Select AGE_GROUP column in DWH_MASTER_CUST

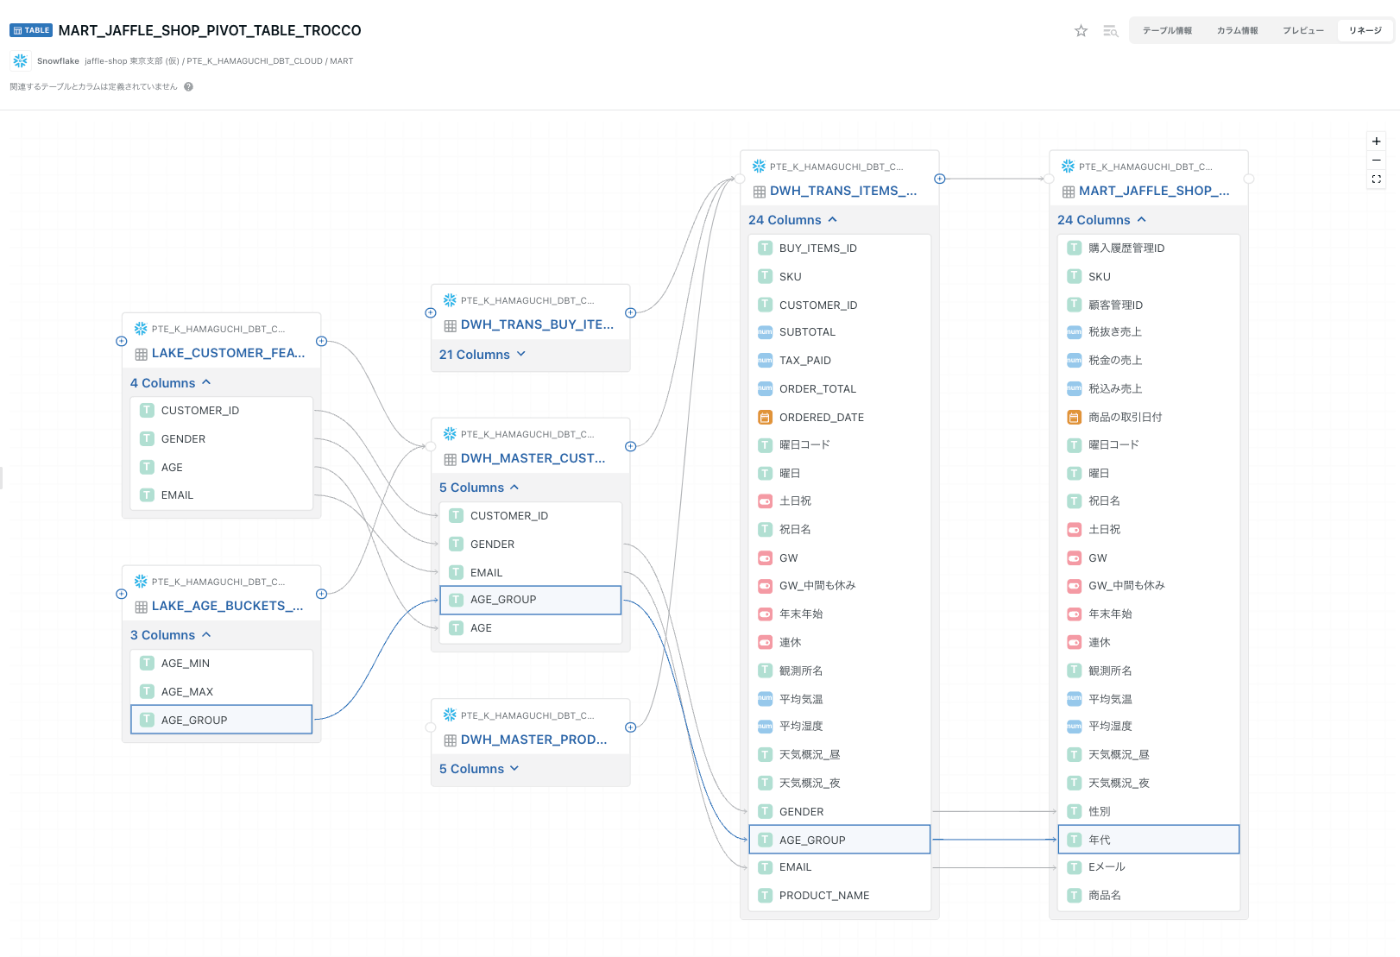click(x=530, y=600)
